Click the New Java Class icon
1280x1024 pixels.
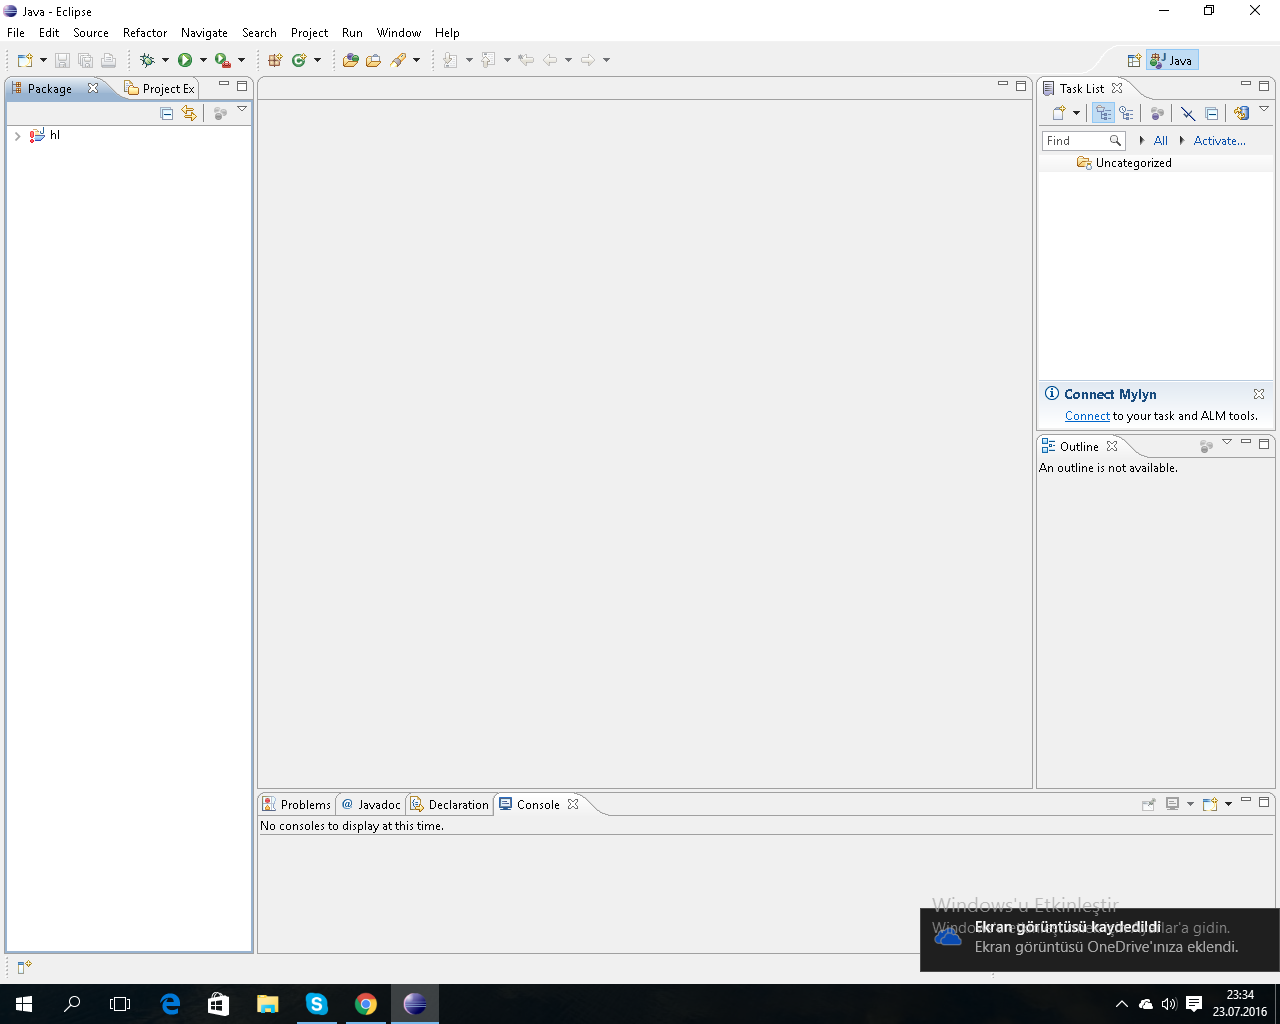[x=299, y=60]
